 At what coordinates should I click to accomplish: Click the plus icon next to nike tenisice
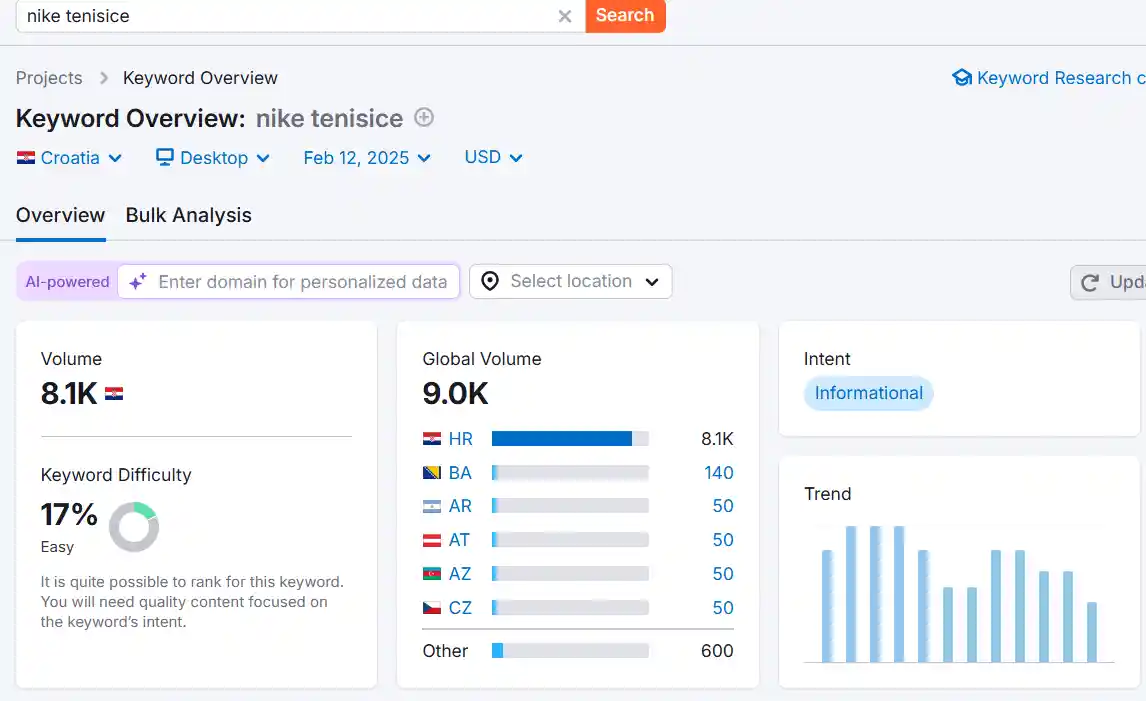pos(424,118)
